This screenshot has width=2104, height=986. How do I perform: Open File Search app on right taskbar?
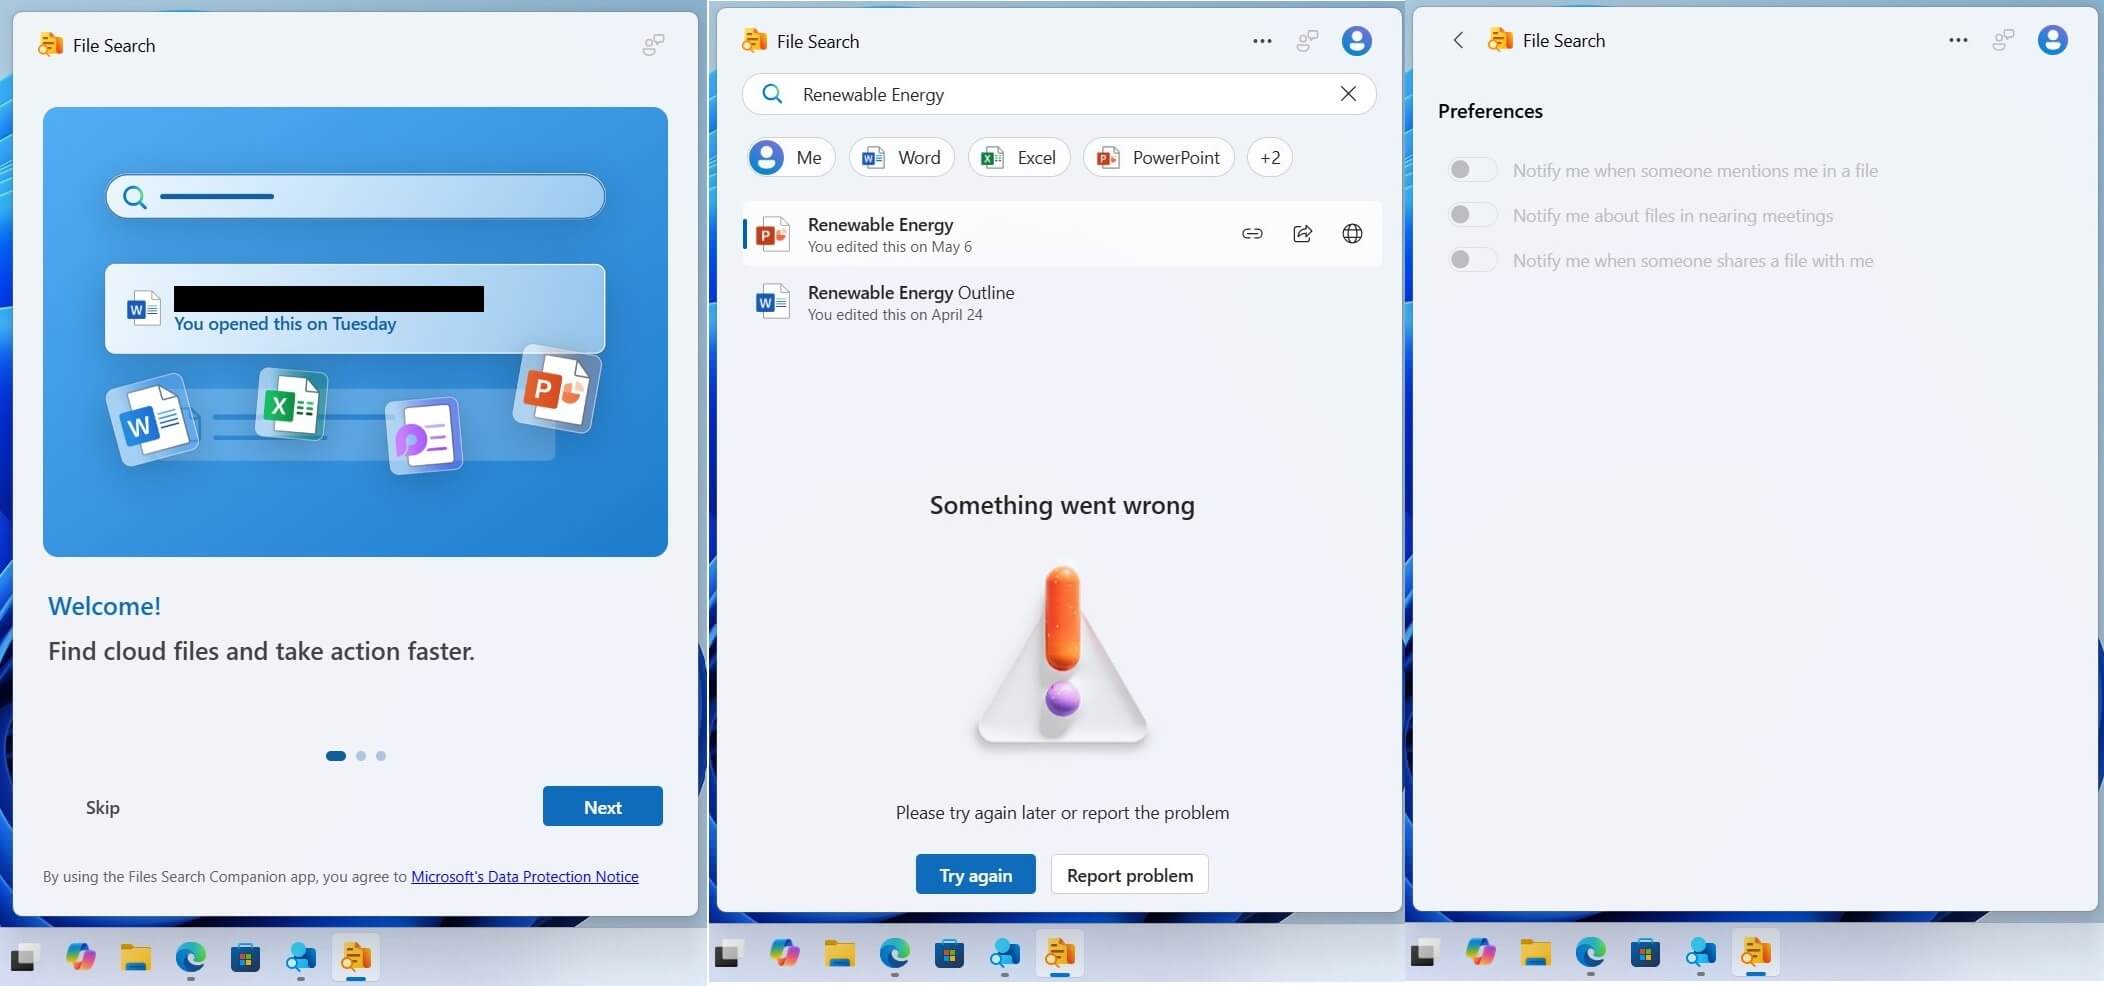(x=1755, y=953)
